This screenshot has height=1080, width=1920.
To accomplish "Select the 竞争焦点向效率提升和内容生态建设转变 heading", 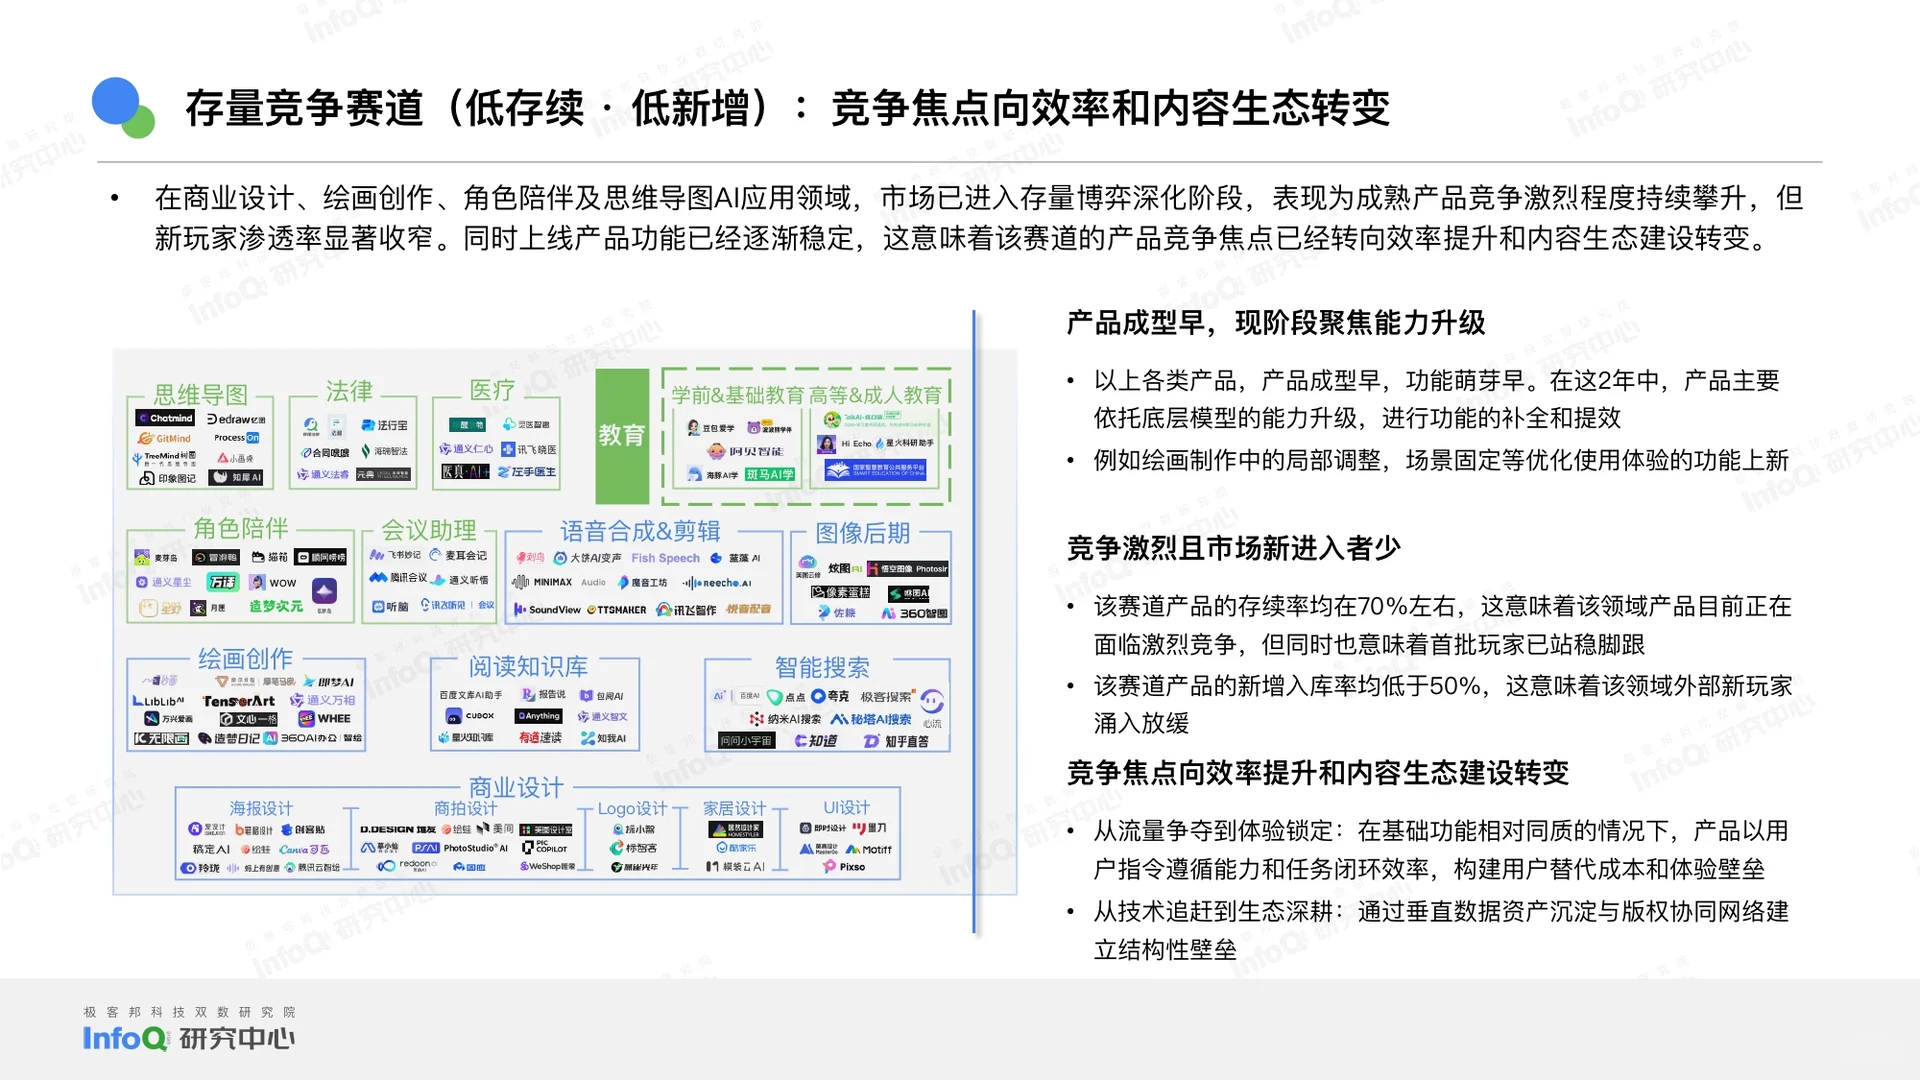I will point(1318,773).
